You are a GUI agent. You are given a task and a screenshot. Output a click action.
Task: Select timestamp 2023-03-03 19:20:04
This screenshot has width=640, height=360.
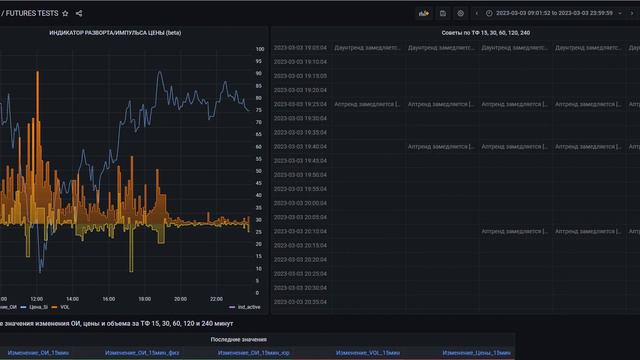(300, 90)
